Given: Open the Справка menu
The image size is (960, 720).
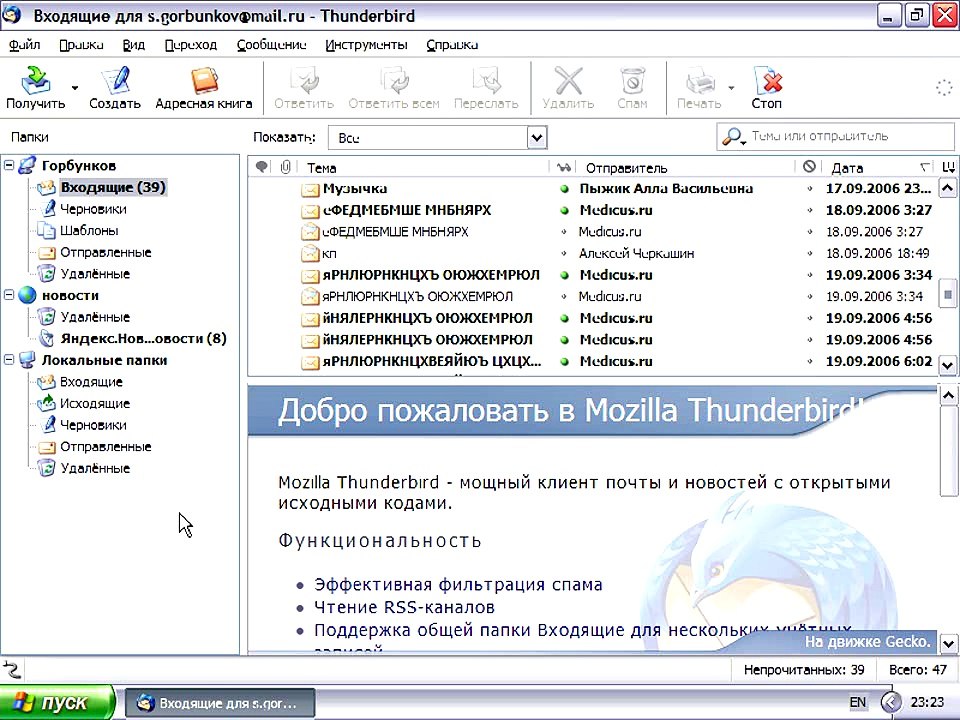Looking at the screenshot, I should click(452, 45).
